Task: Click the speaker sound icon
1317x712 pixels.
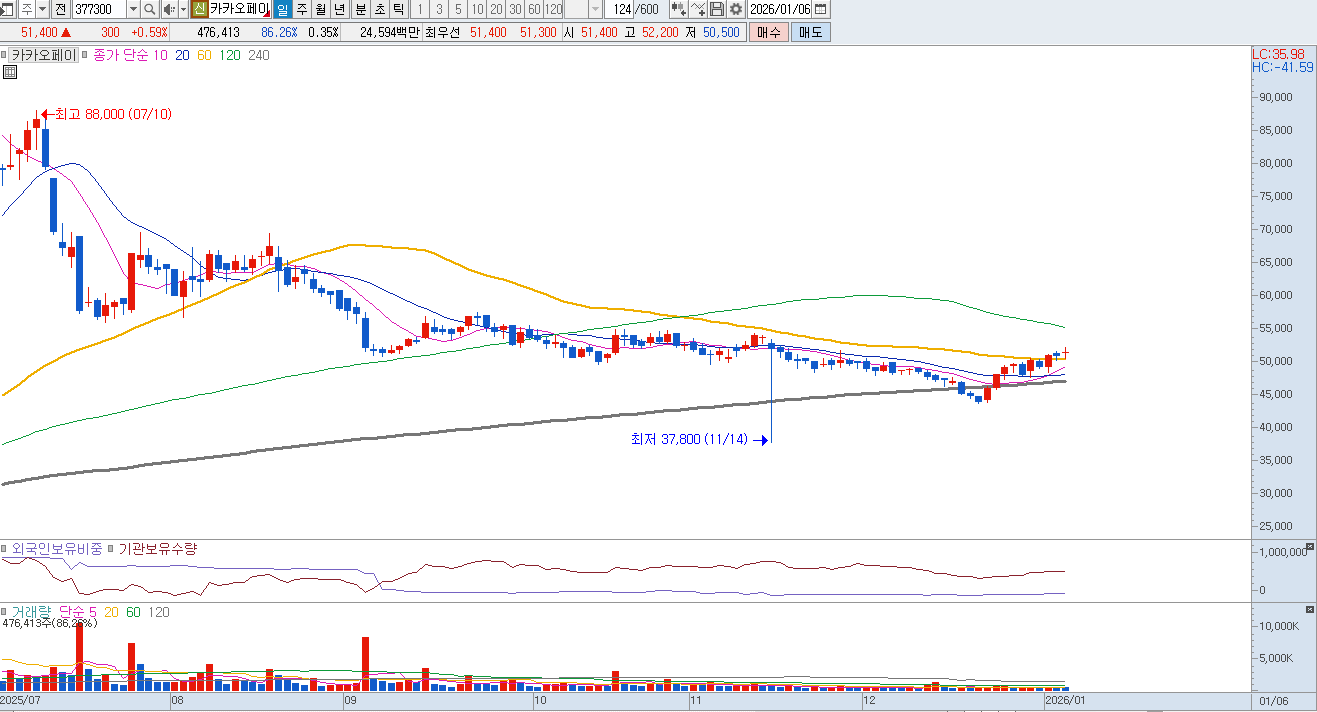Action: coord(168,9)
